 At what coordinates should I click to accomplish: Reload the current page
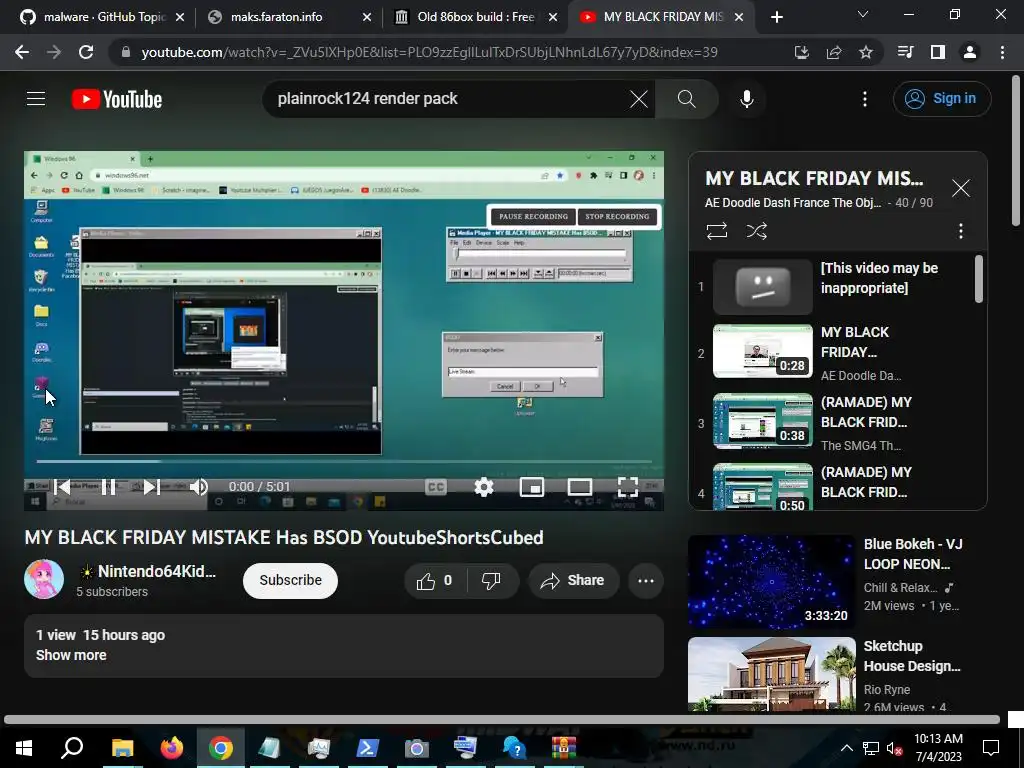point(86,52)
